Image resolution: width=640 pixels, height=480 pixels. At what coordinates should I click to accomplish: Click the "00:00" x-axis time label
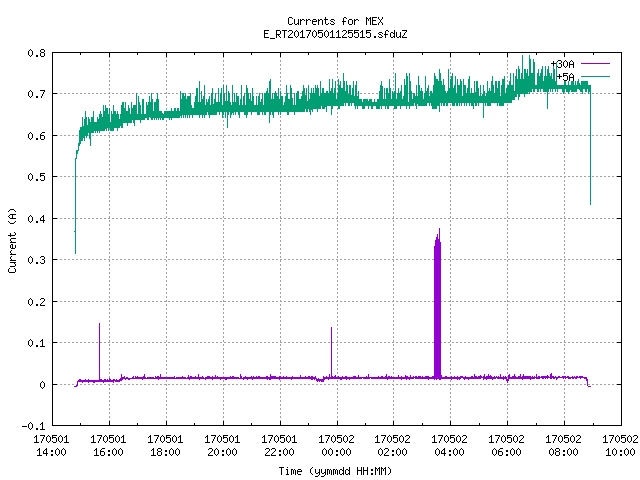click(336, 452)
